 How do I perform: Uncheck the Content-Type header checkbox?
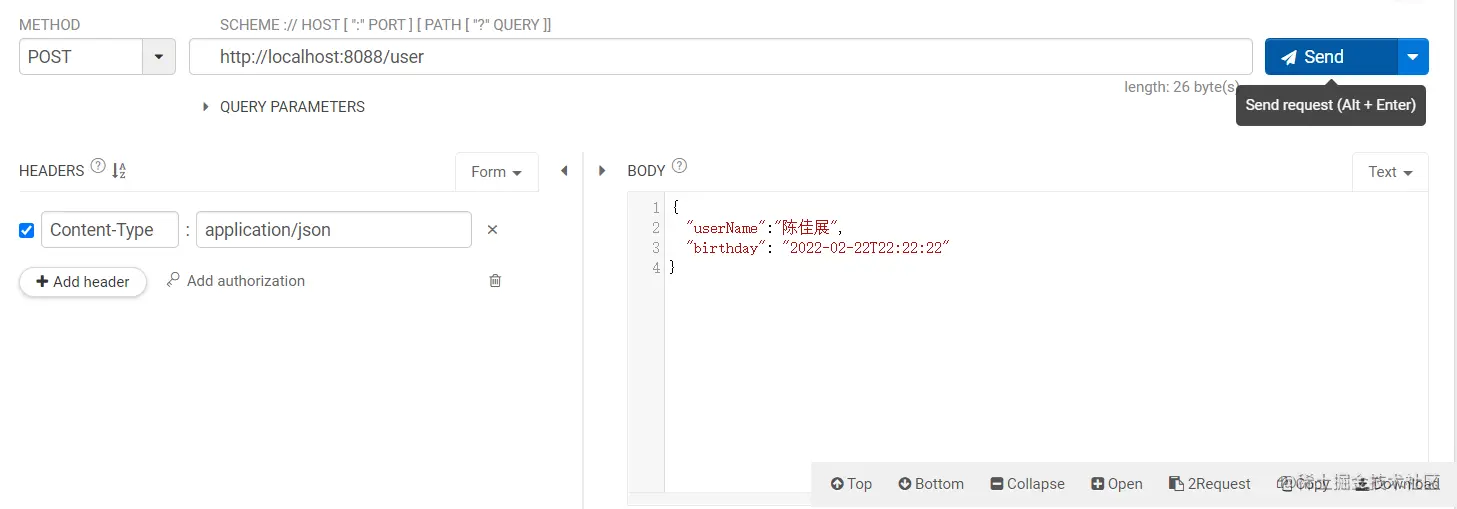click(27, 231)
